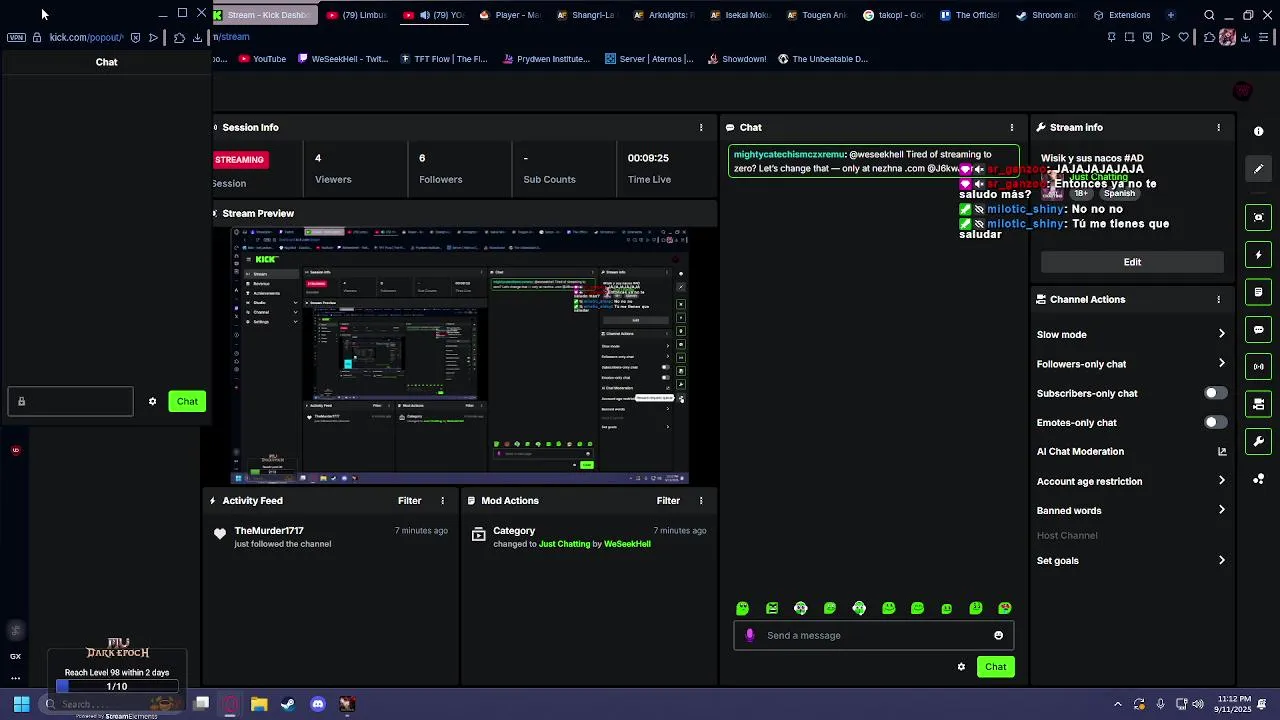
Task: Toggle the wrench stream info widget icon
Action: tap(1258, 441)
